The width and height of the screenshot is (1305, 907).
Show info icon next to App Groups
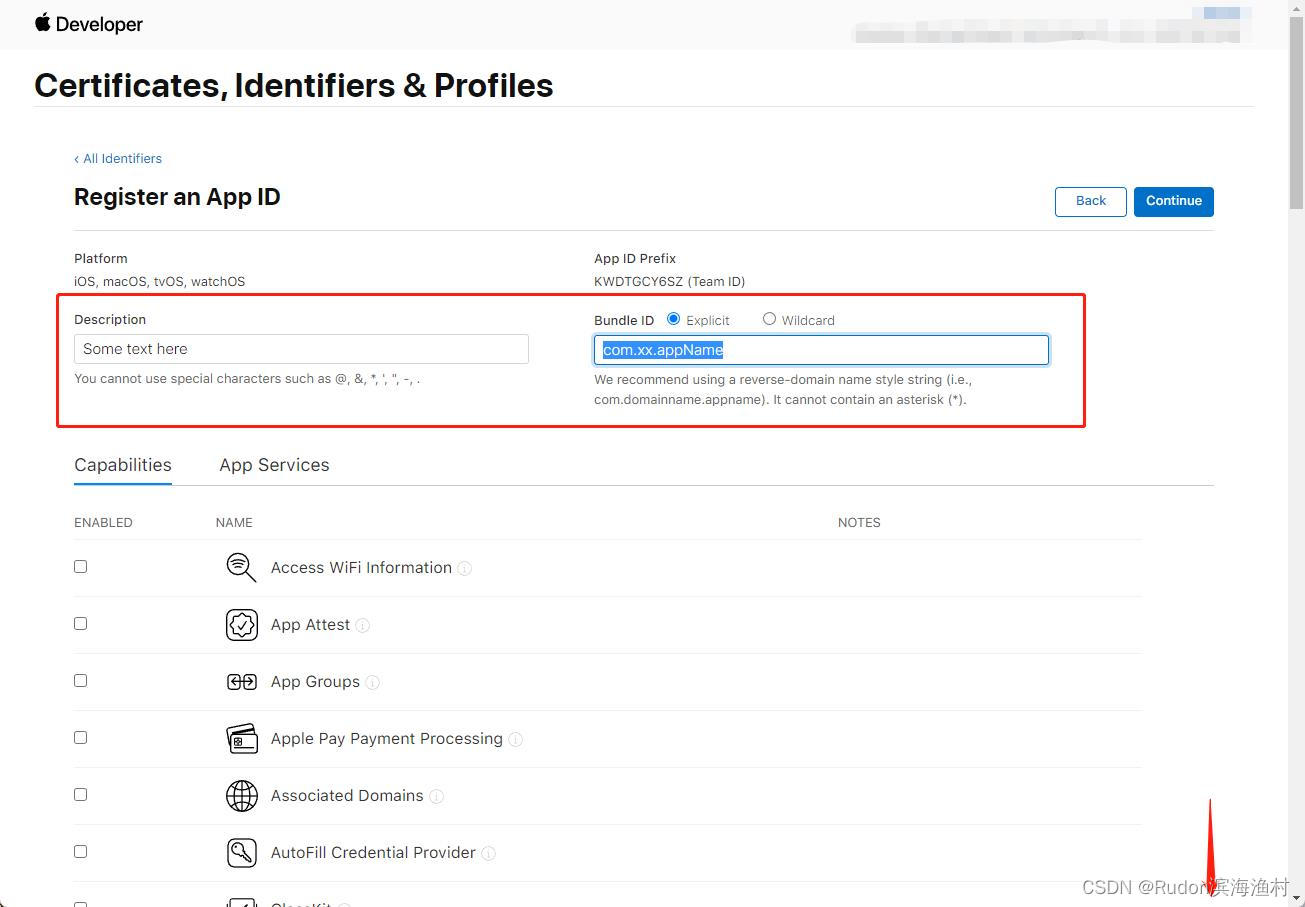[373, 682]
